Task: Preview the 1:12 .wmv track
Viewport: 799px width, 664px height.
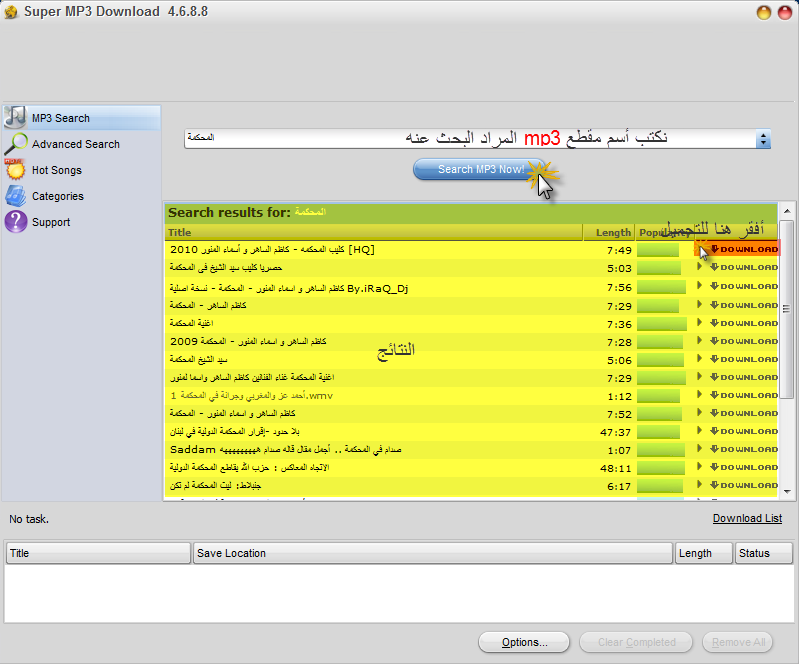Action: [x=699, y=394]
